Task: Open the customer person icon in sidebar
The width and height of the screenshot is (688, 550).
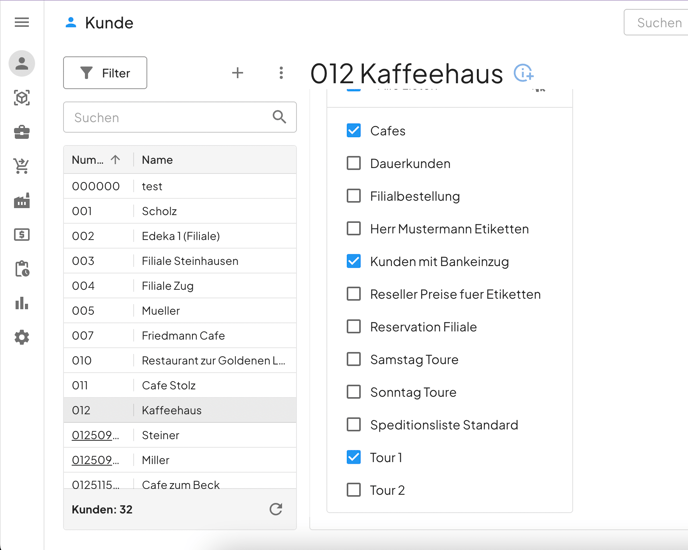Action: click(22, 63)
